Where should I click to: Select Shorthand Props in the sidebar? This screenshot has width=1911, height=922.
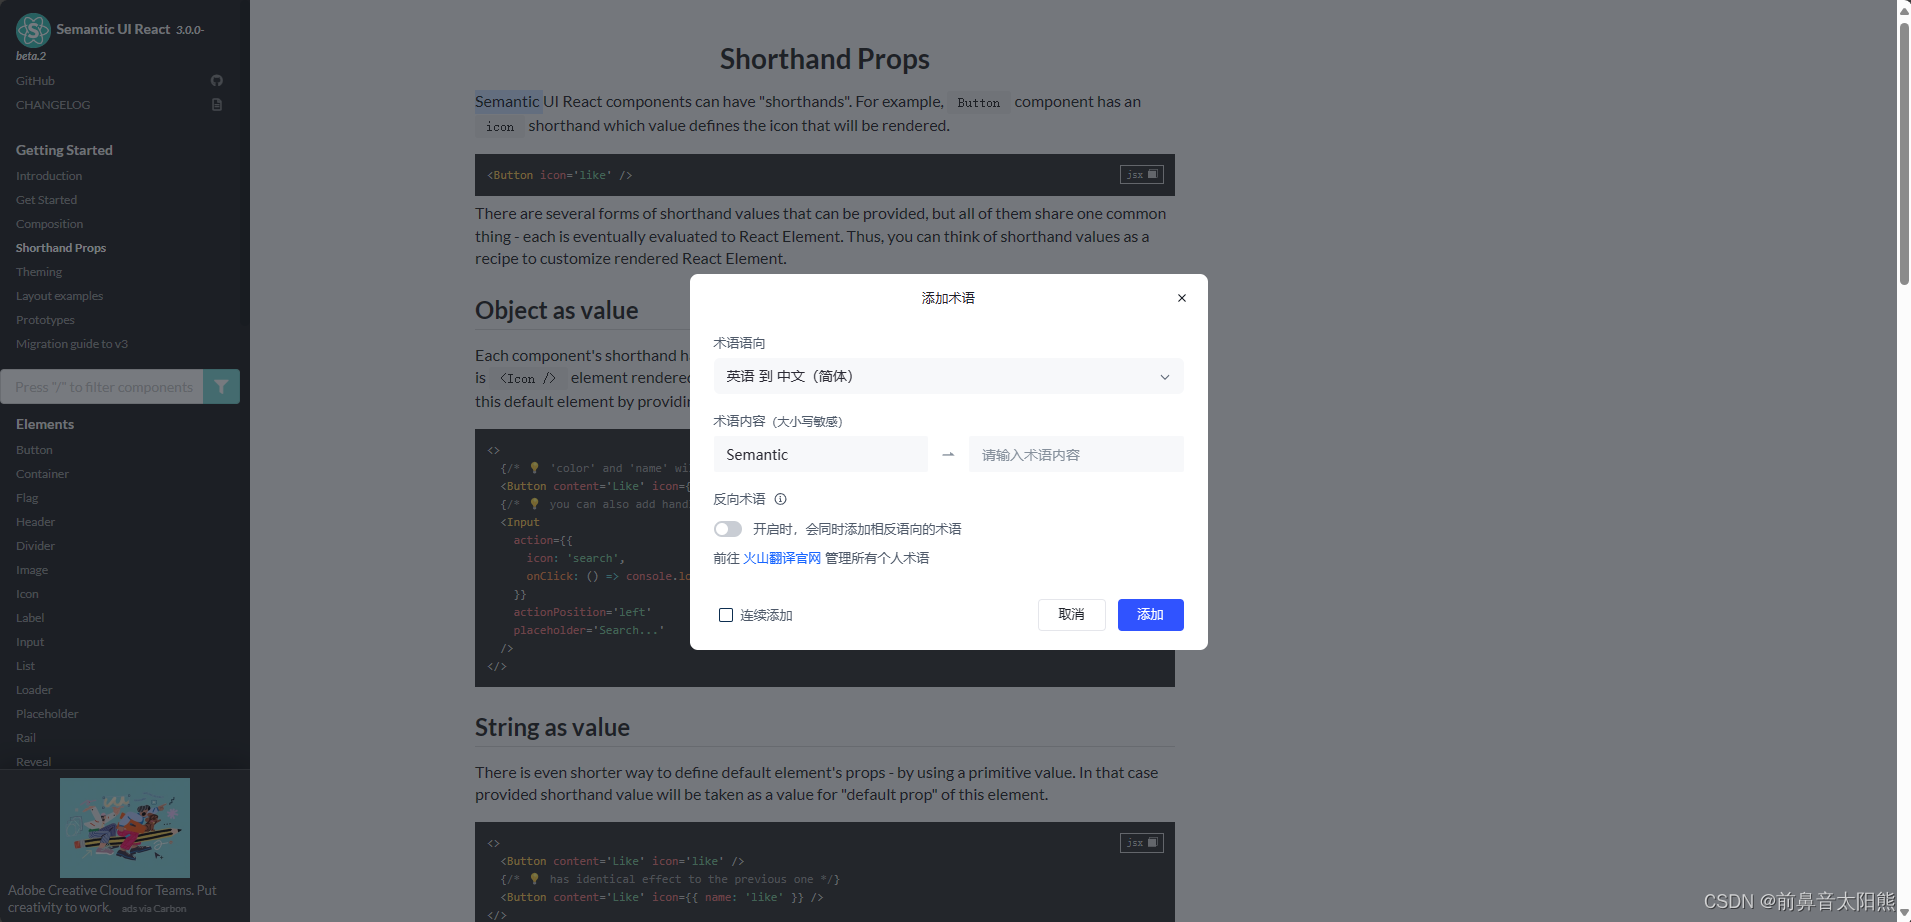[x=61, y=248]
